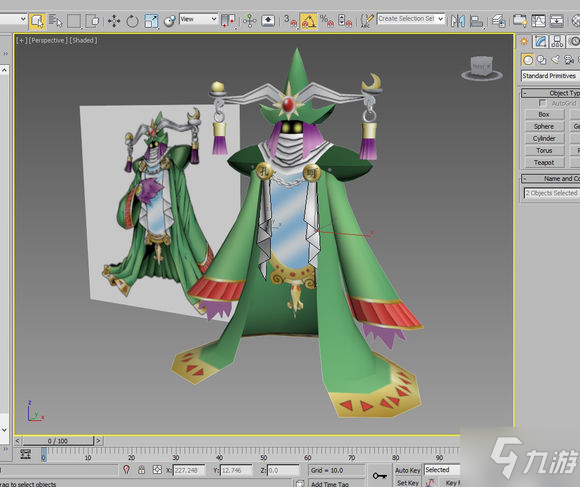Activate Select and Move tool
This screenshot has width=580, height=487.
pyautogui.click(x=114, y=21)
